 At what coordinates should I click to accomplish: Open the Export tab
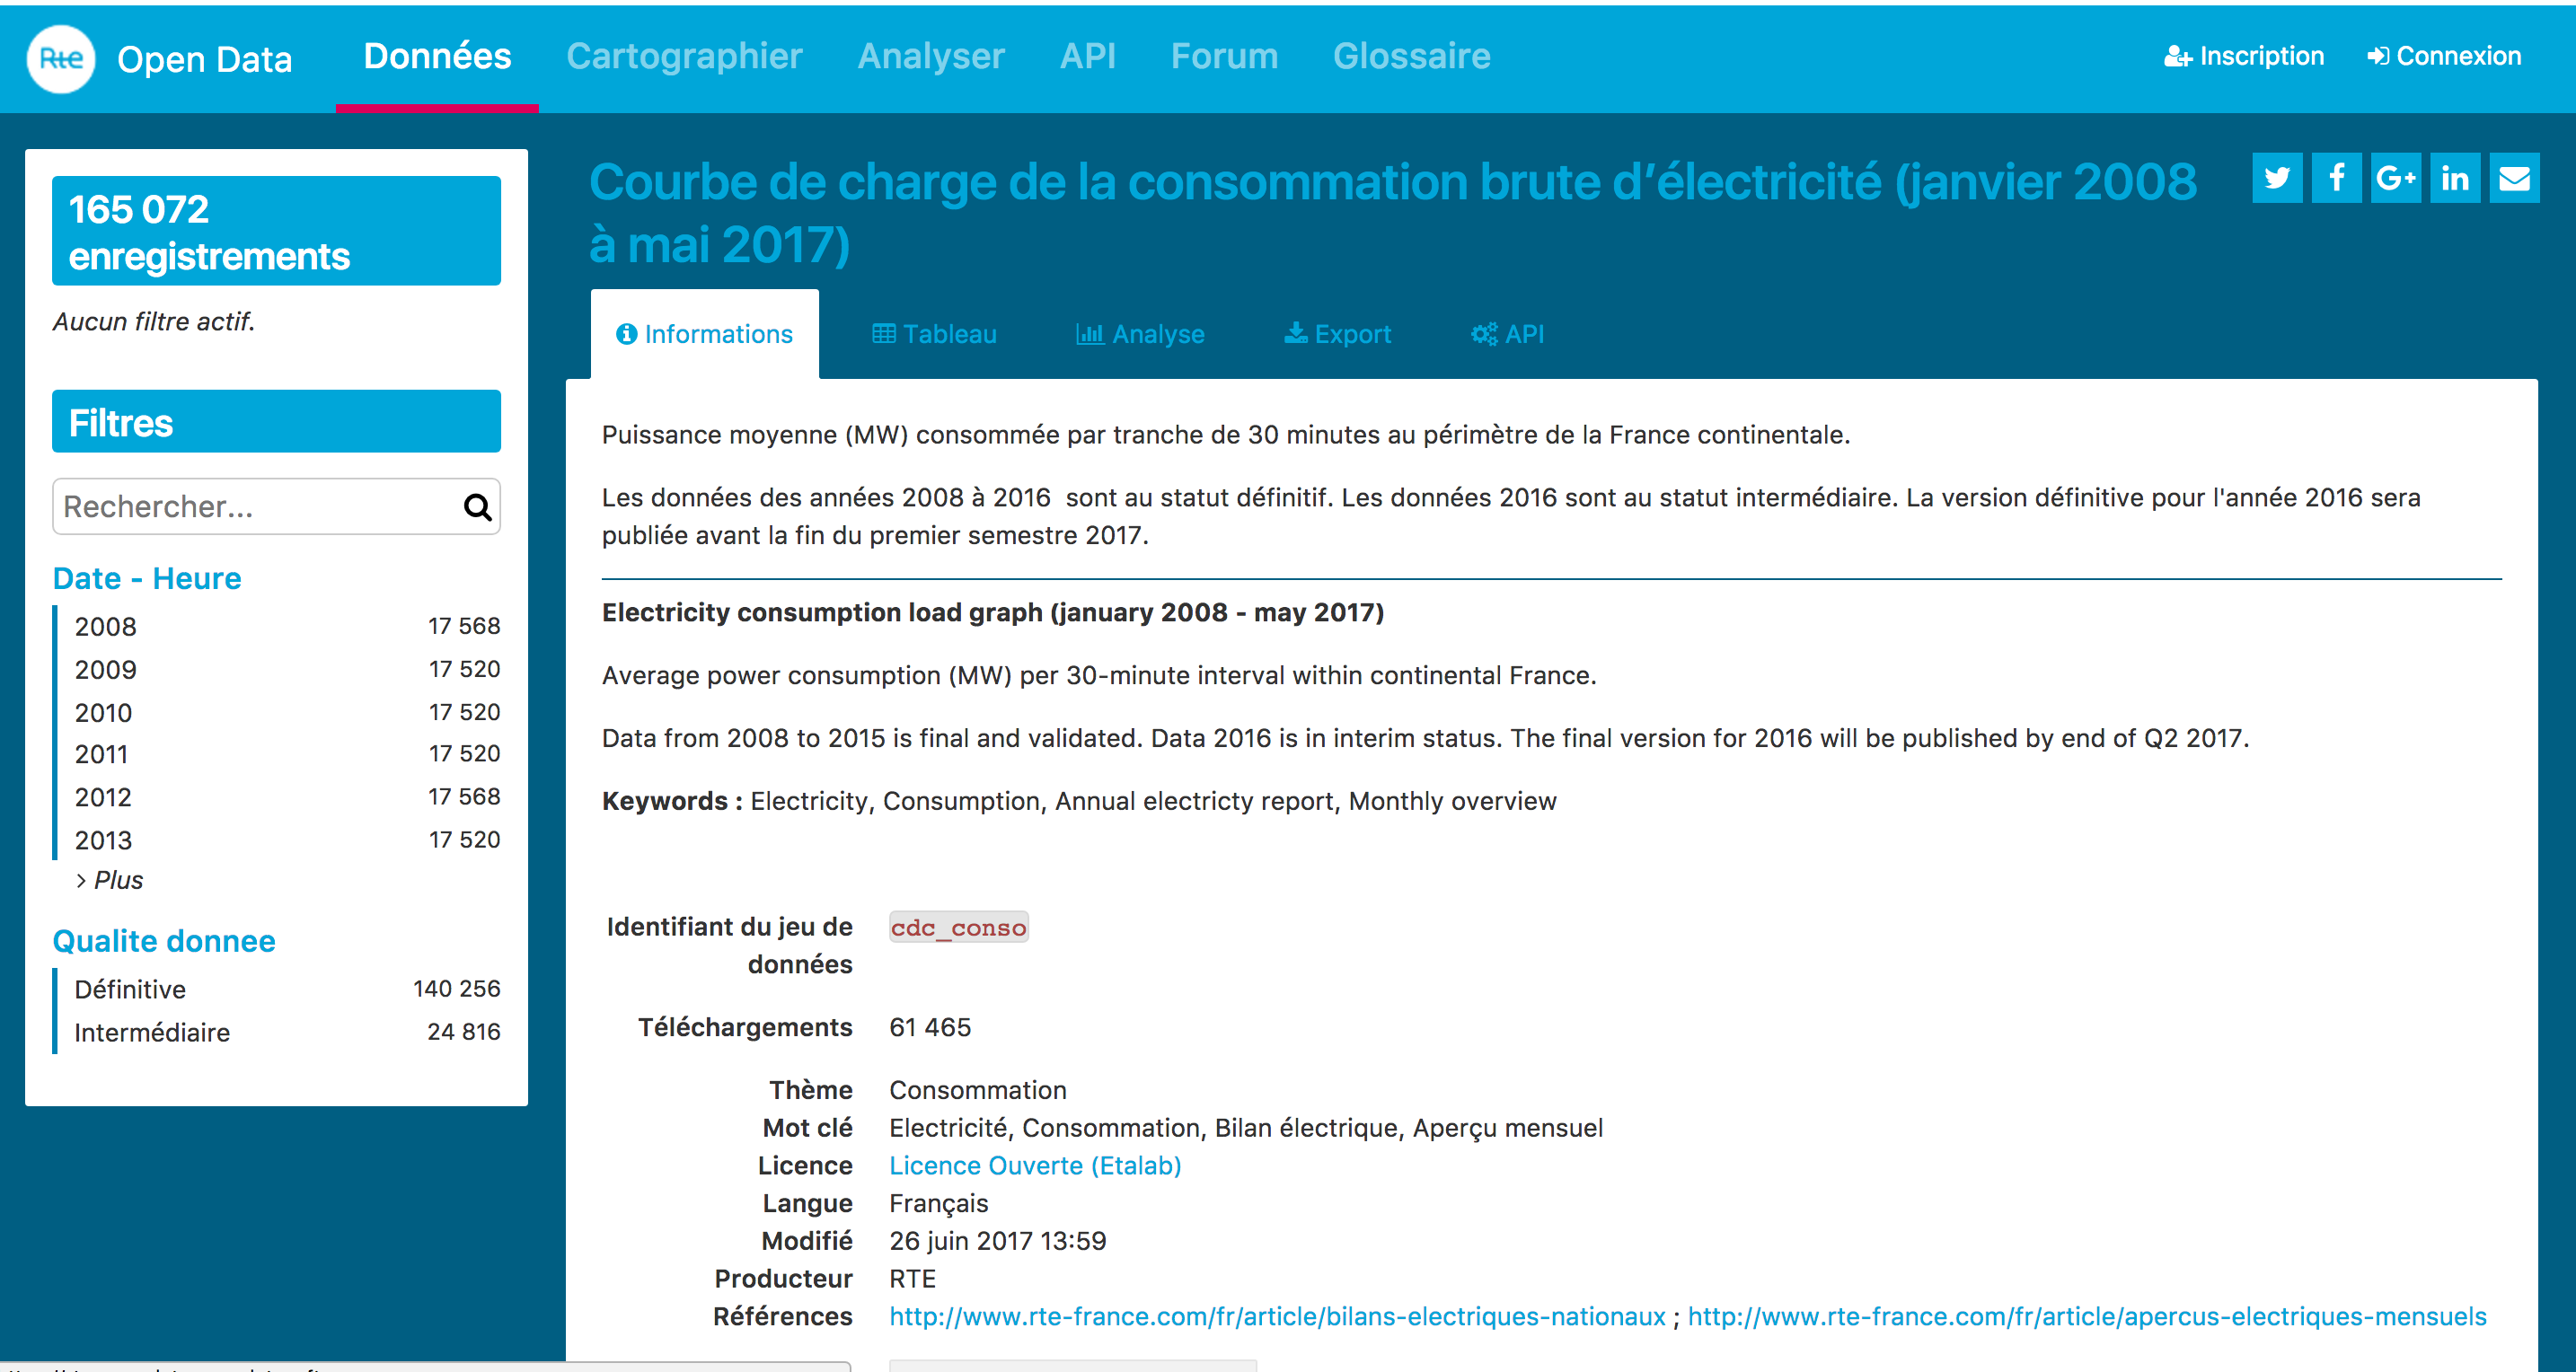[x=1337, y=334]
